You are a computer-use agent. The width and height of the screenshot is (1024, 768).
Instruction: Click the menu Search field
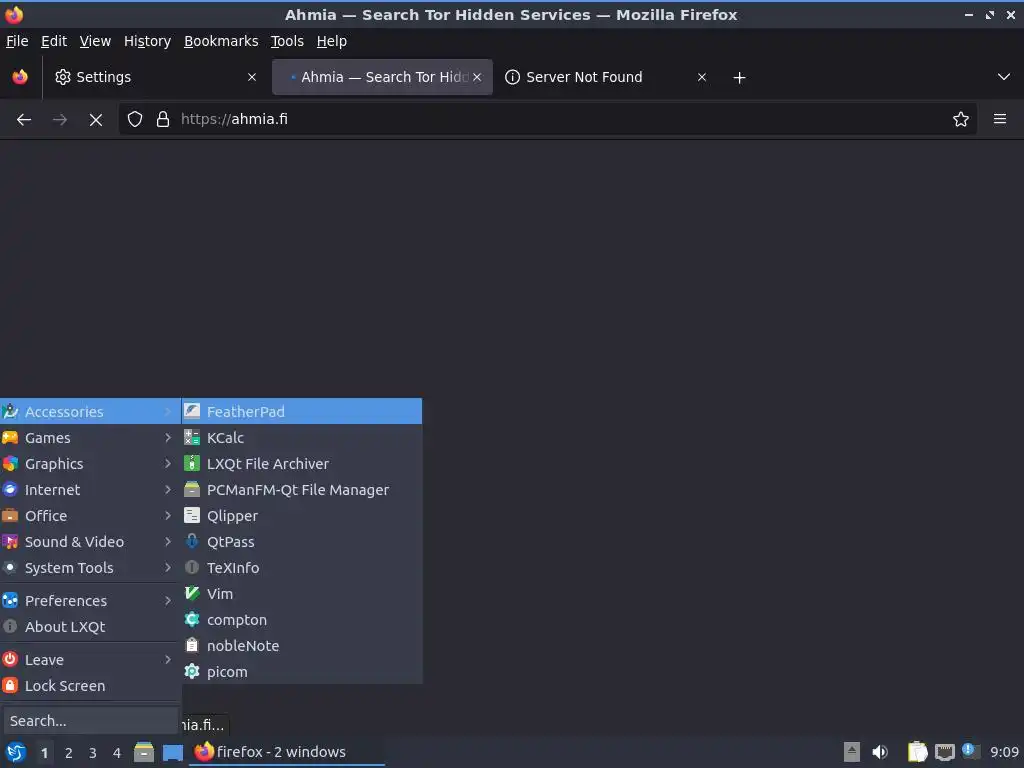coord(90,721)
